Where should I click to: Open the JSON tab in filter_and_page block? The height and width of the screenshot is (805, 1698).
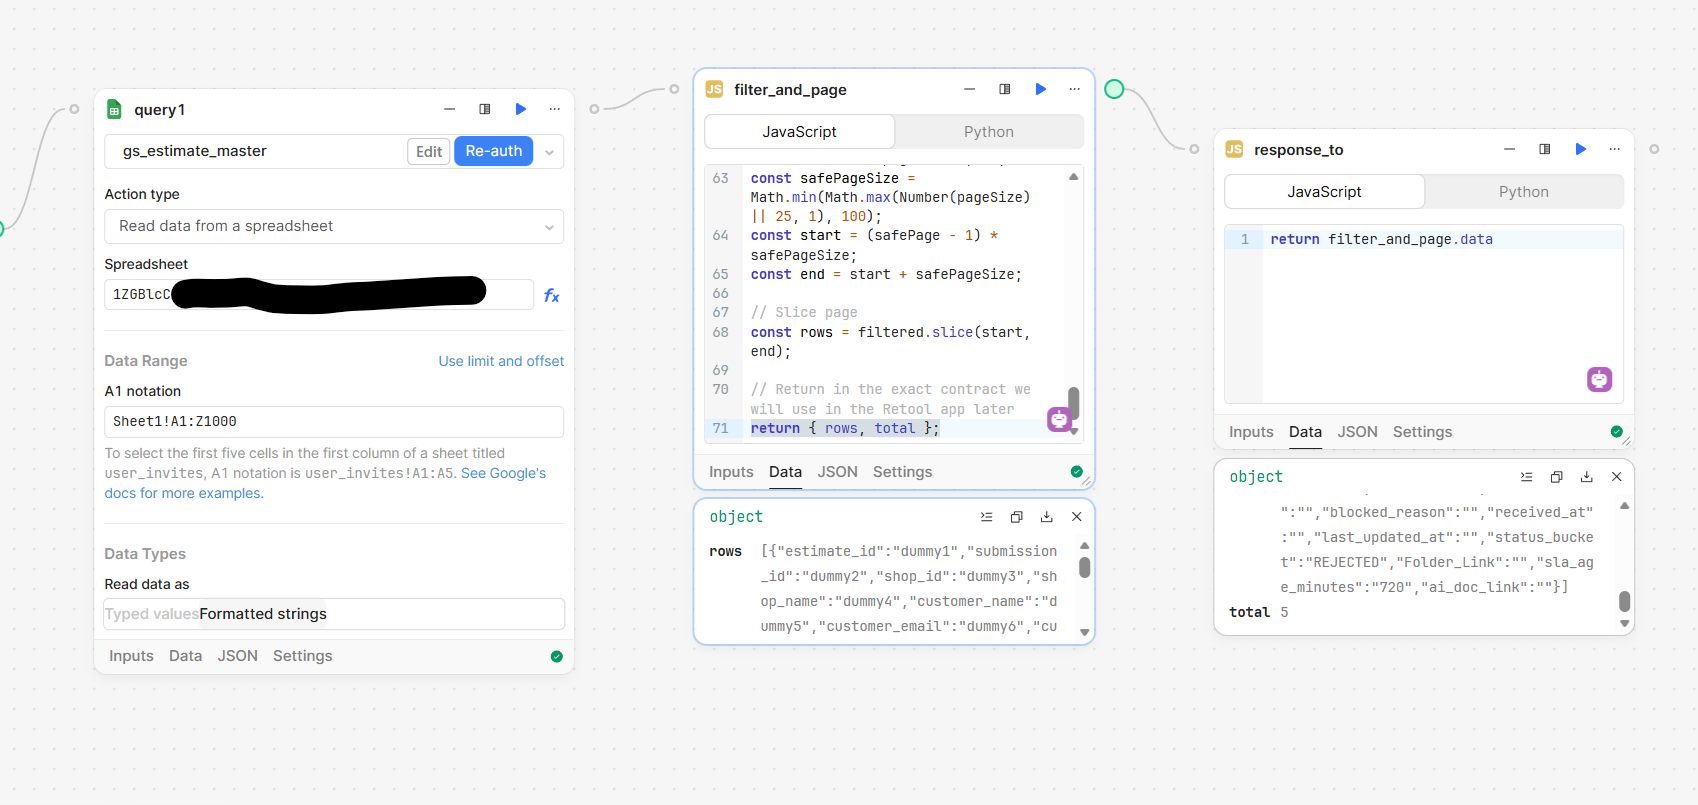pyautogui.click(x=837, y=472)
